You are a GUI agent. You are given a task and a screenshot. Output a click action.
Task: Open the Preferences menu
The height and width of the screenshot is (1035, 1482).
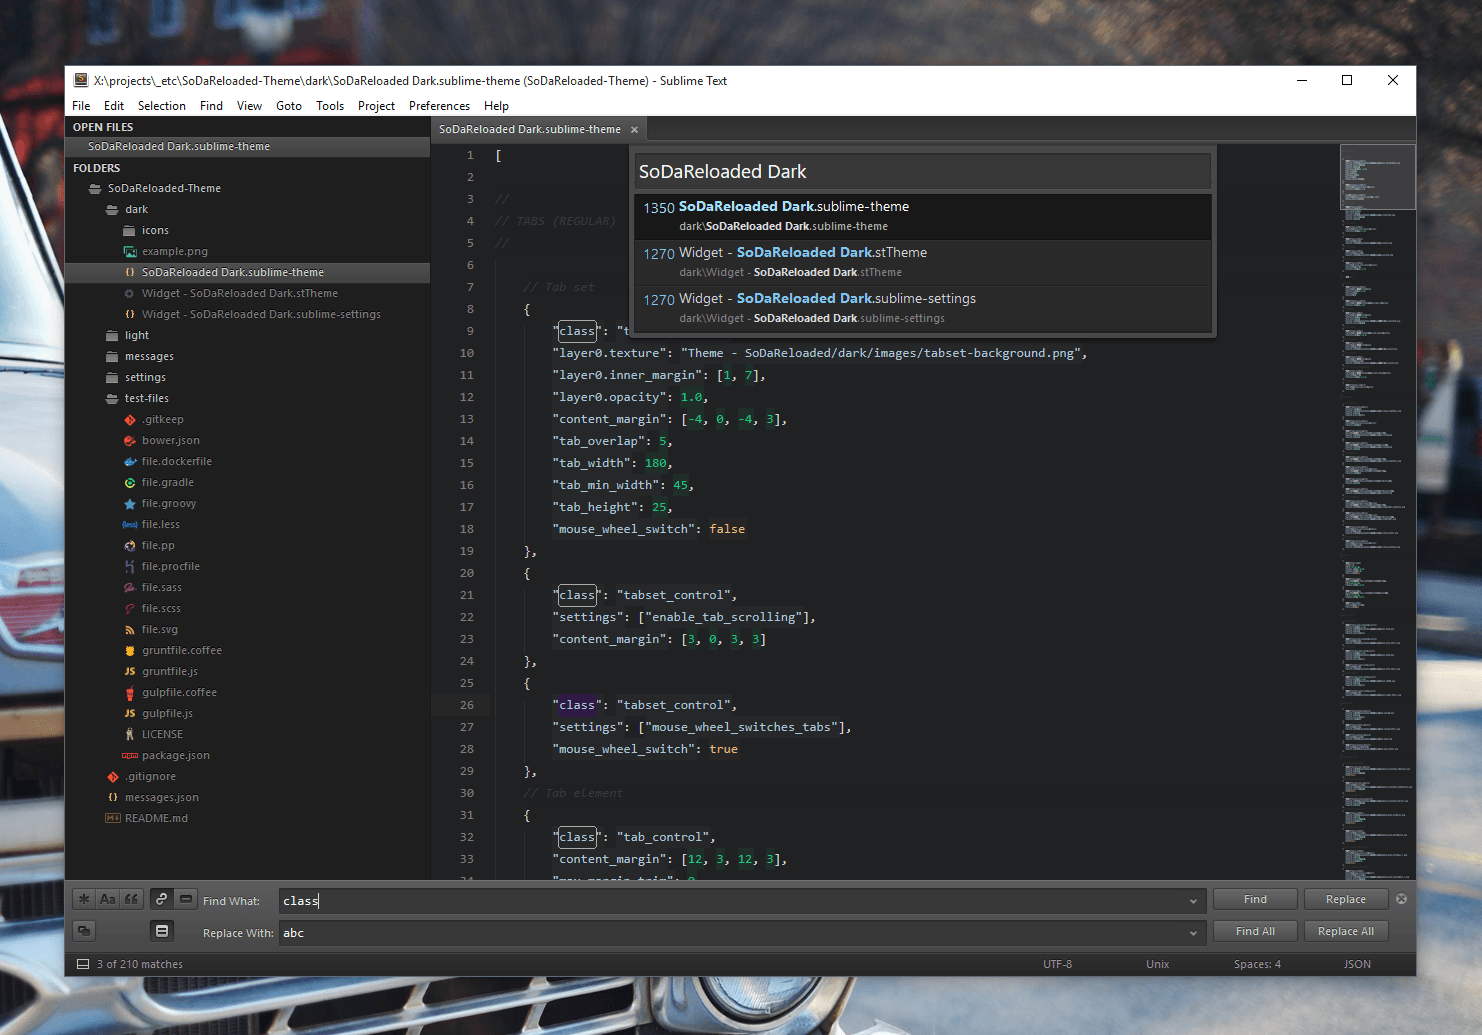click(439, 106)
